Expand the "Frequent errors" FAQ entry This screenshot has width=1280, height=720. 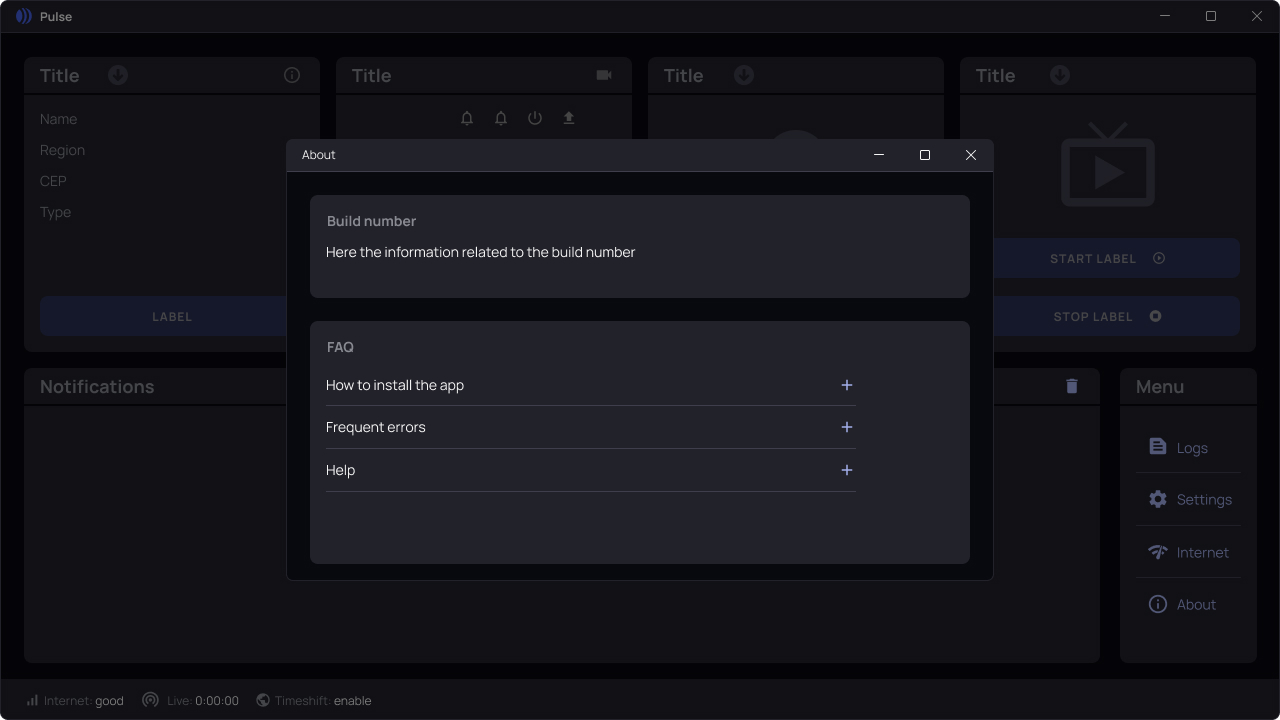590,427
